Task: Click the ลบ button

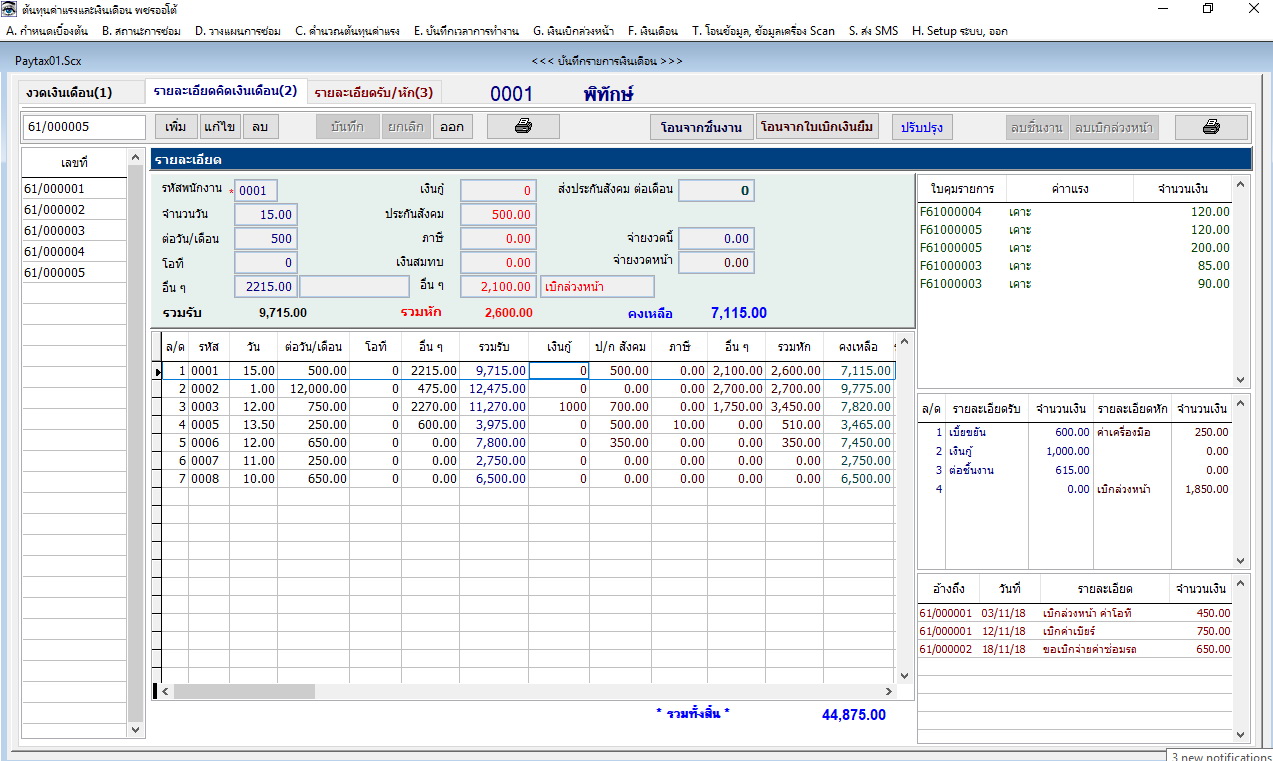Action: tap(259, 127)
